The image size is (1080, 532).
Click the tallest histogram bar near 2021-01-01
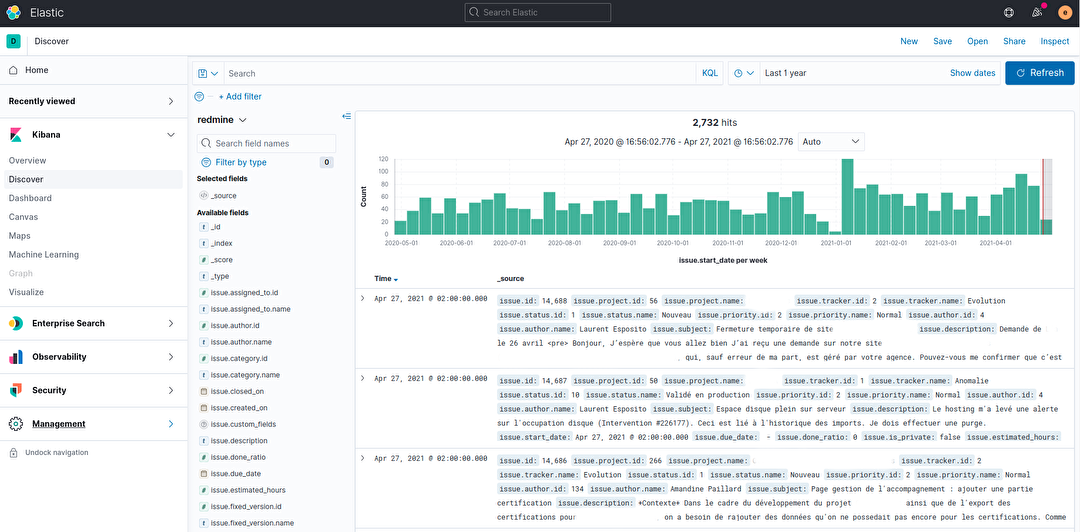point(847,196)
